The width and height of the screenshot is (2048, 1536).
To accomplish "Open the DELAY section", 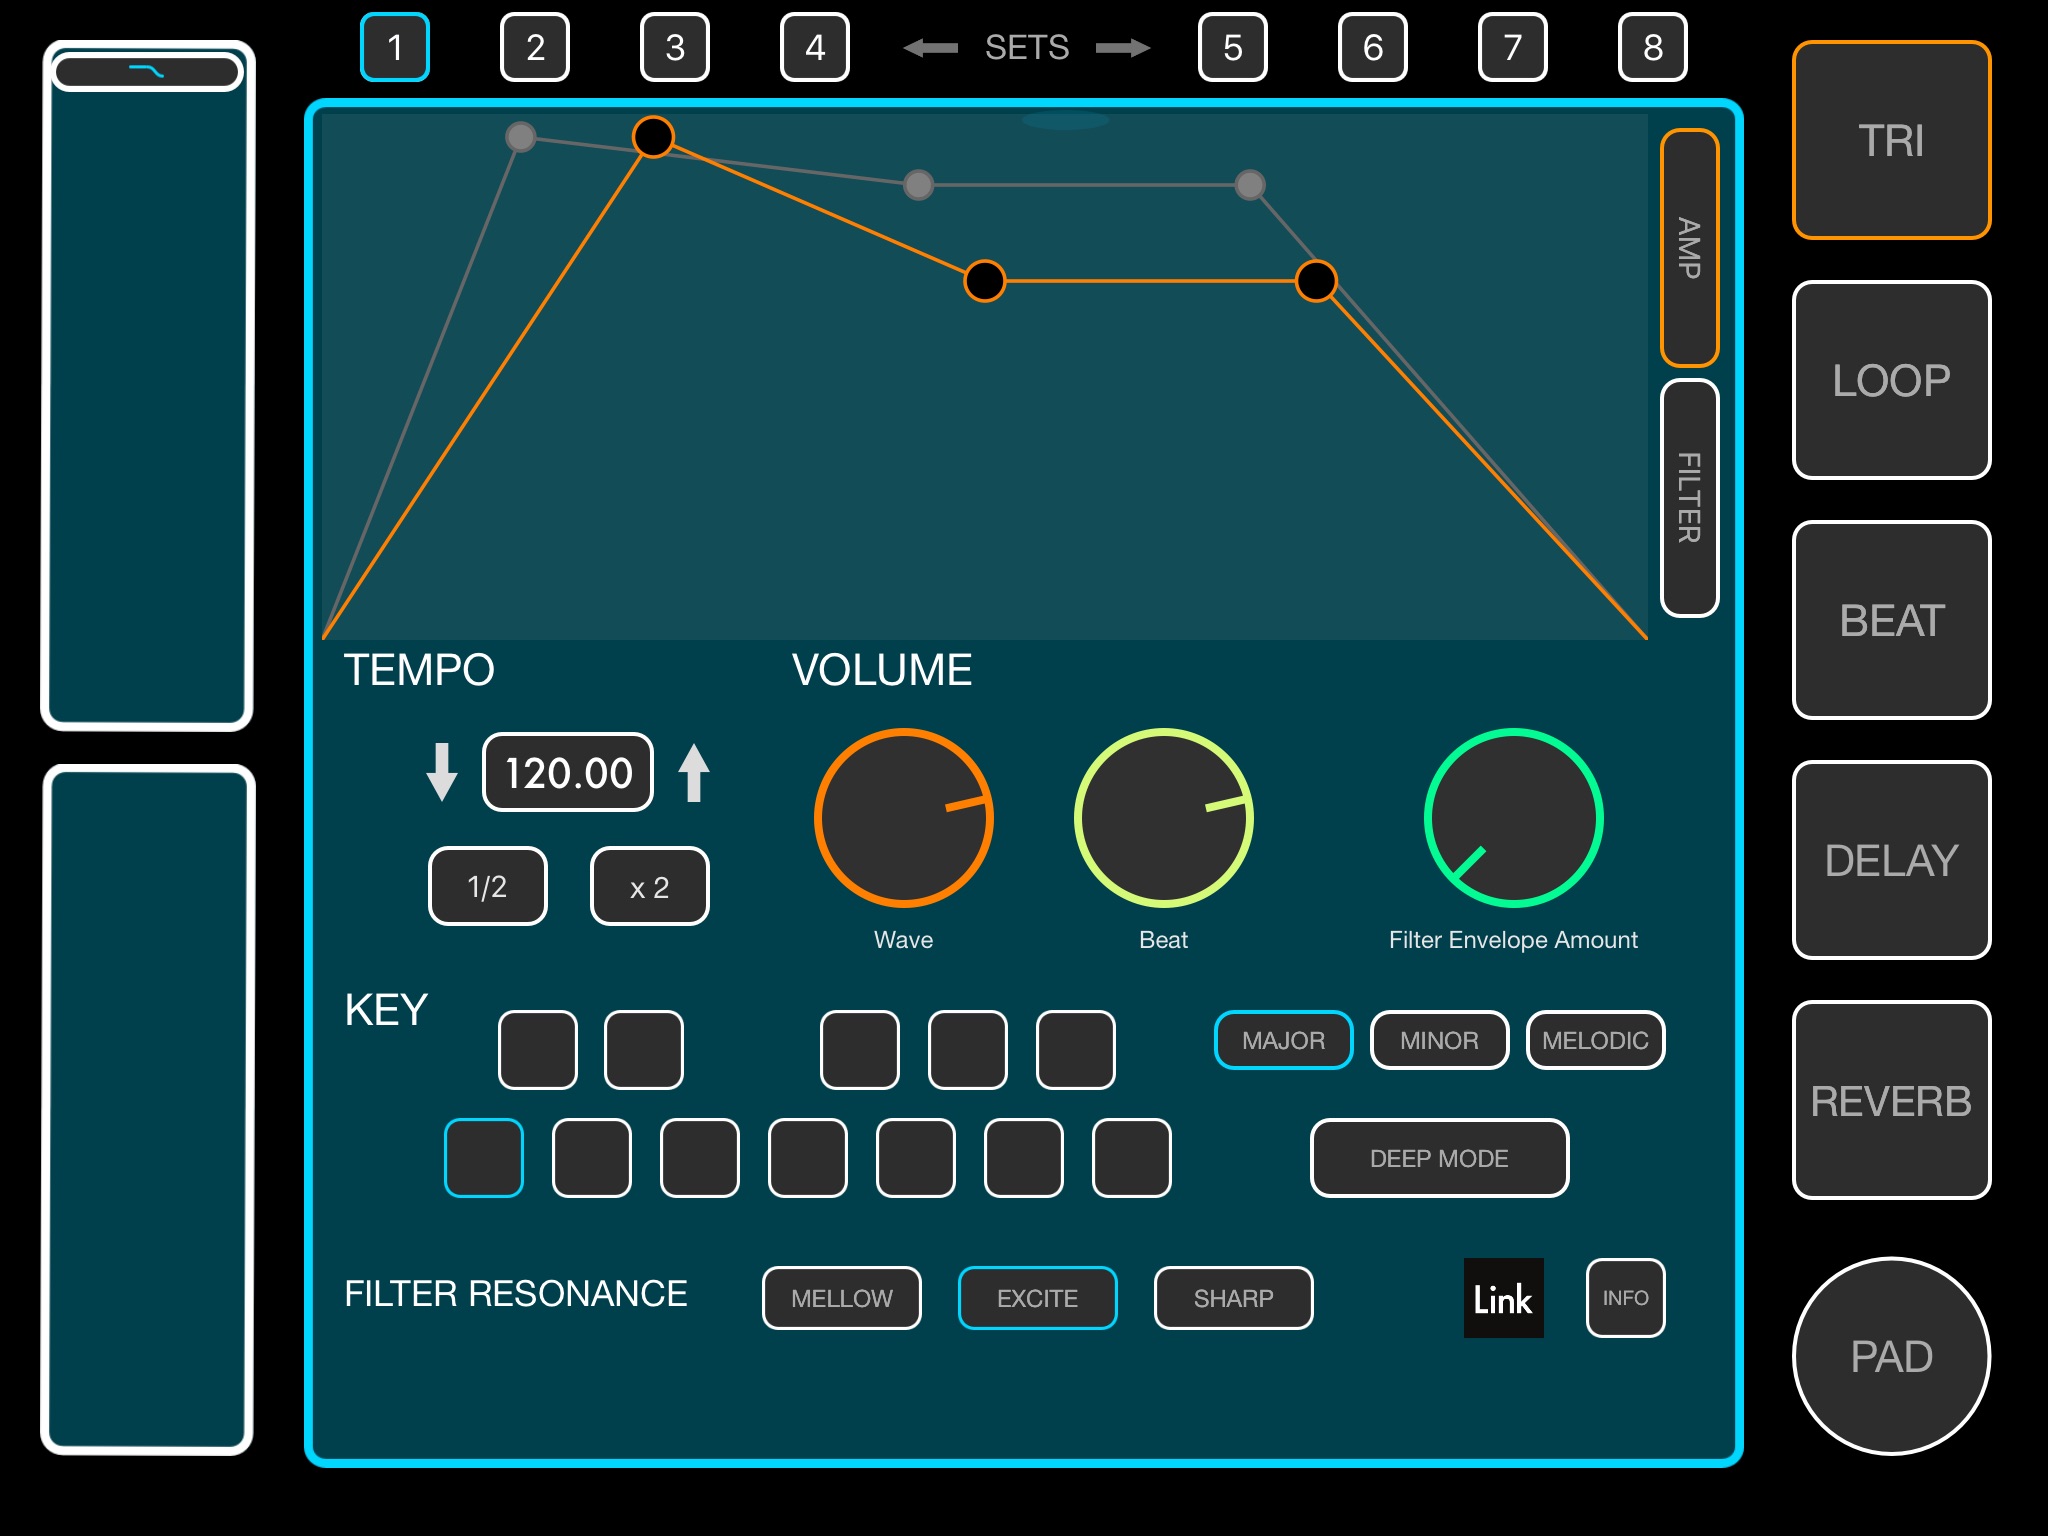I will point(1890,860).
